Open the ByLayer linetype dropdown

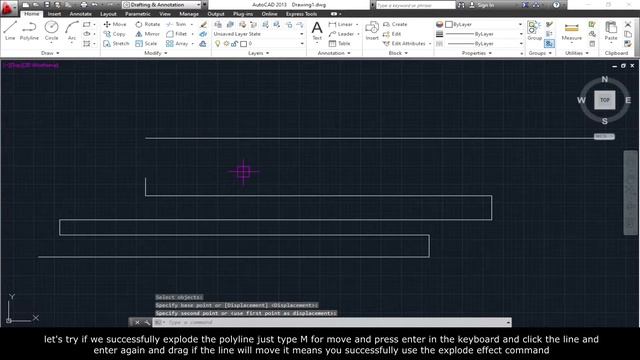click(x=484, y=43)
